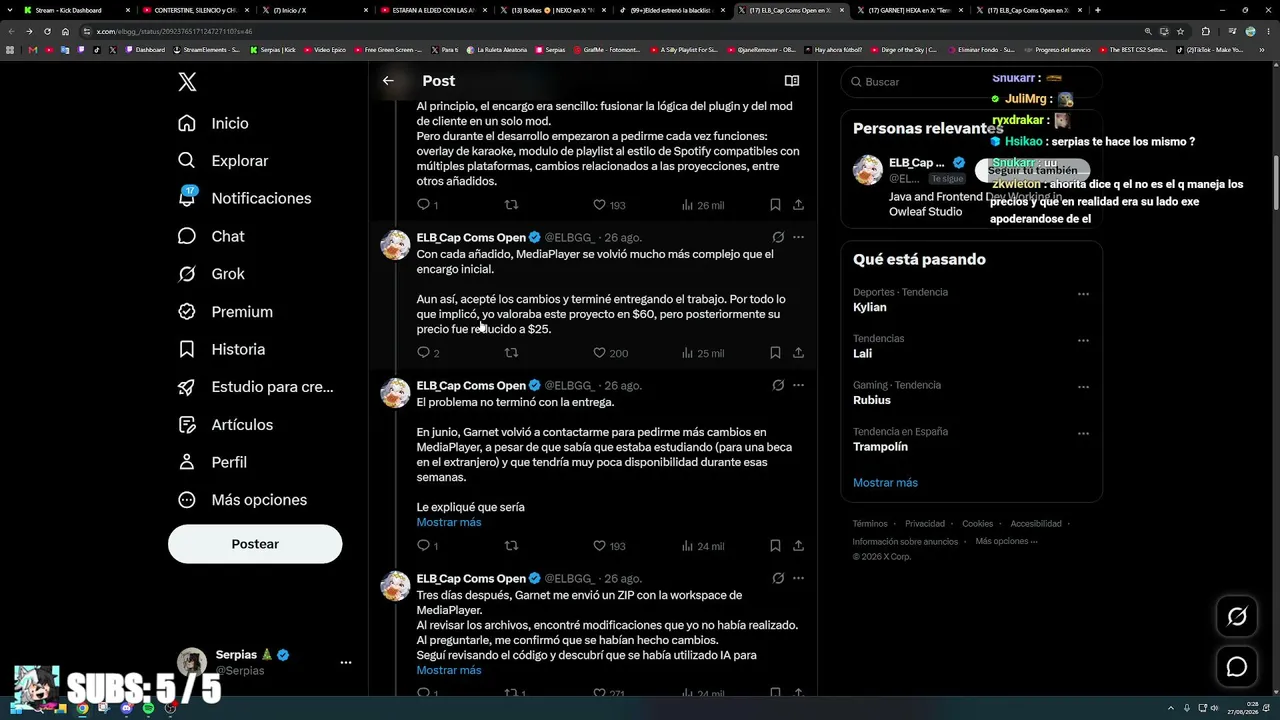Open more menu on 'El problema' post

pos(798,385)
